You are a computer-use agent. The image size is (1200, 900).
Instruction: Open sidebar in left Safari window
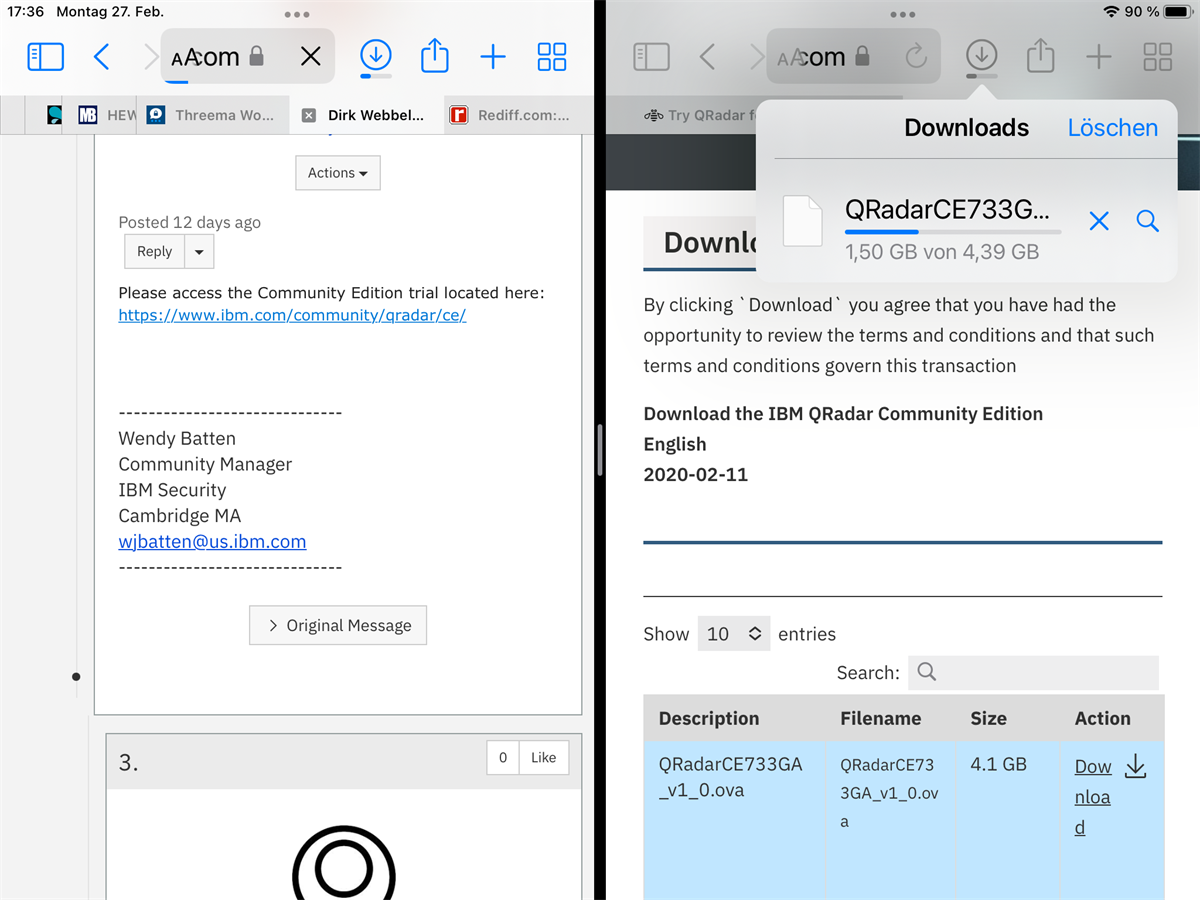tap(46, 56)
